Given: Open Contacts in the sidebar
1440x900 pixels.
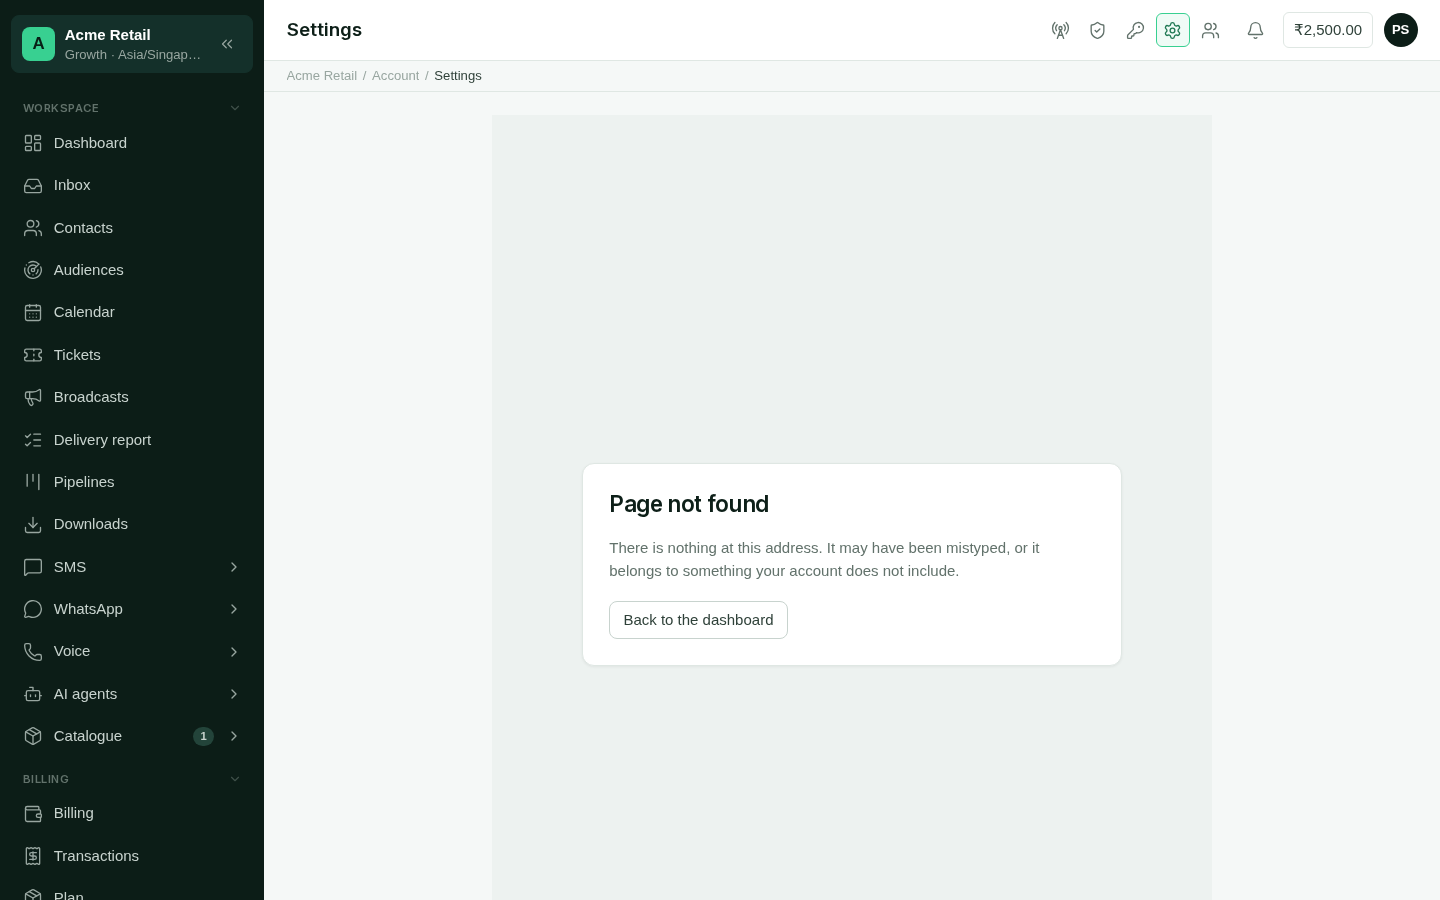Looking at the screenshot, I should (x=132, y=228).
